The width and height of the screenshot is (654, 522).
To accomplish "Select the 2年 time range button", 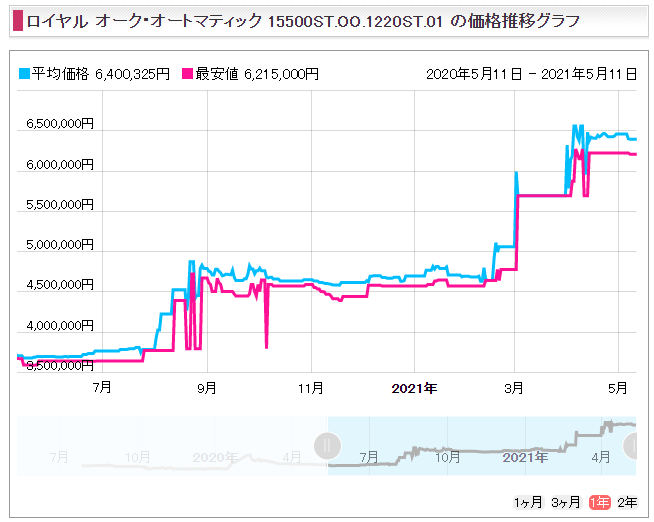I will (x=627, y=502).
